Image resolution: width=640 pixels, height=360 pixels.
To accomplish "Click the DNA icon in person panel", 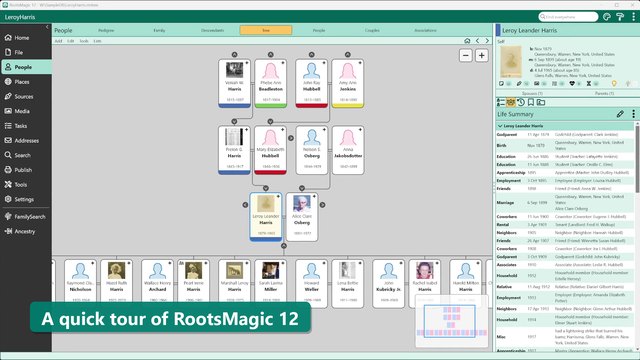I will [589, 84].
